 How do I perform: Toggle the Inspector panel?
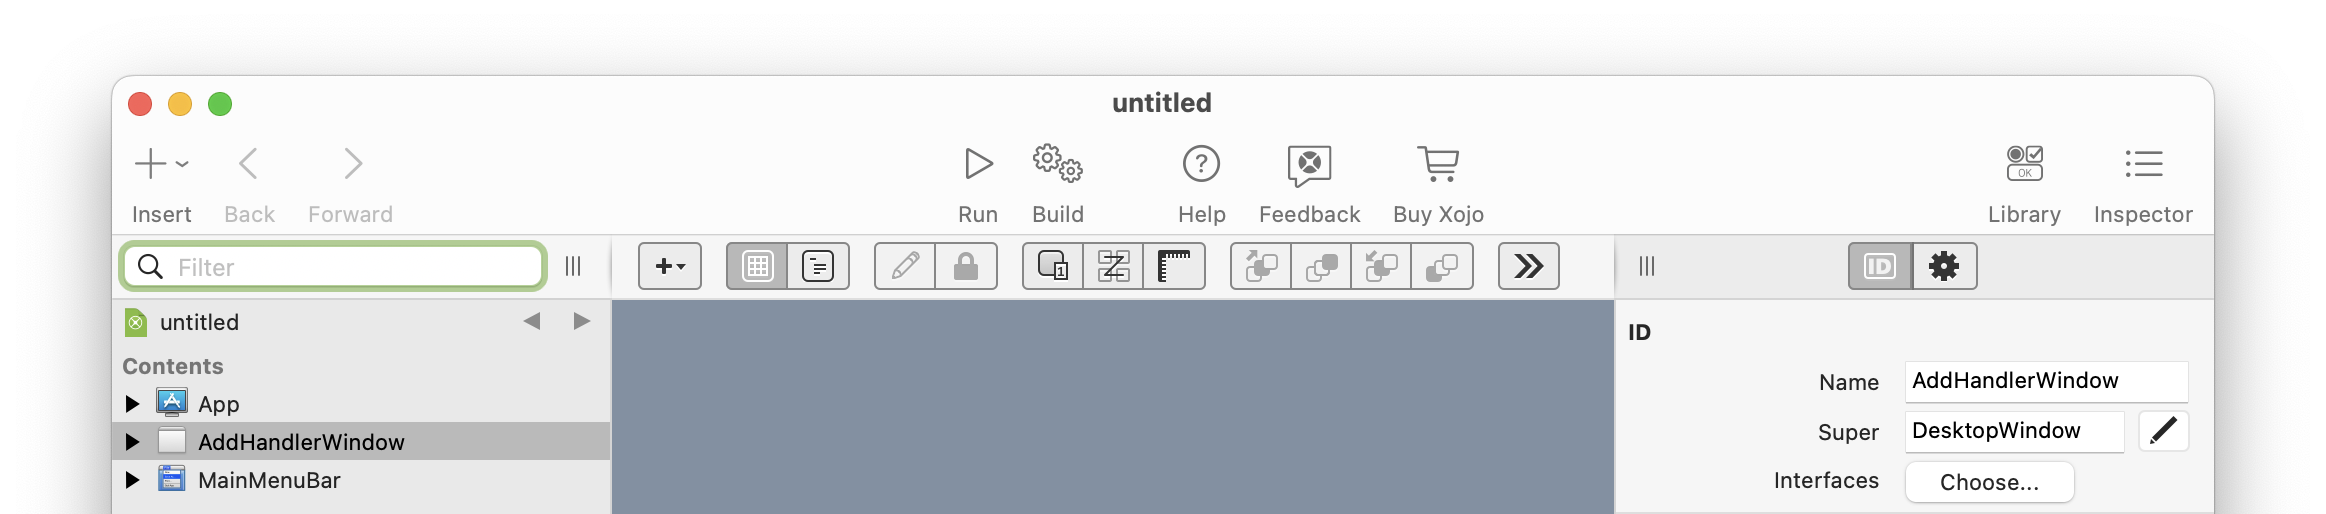(x=2142, y=164)
